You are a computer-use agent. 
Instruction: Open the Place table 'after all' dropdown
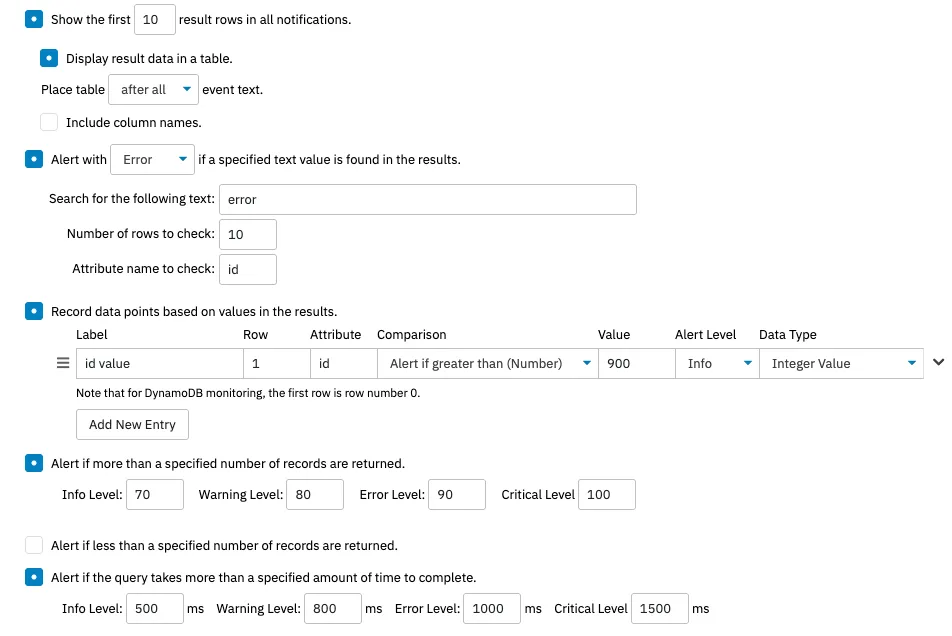pos(153,89)
